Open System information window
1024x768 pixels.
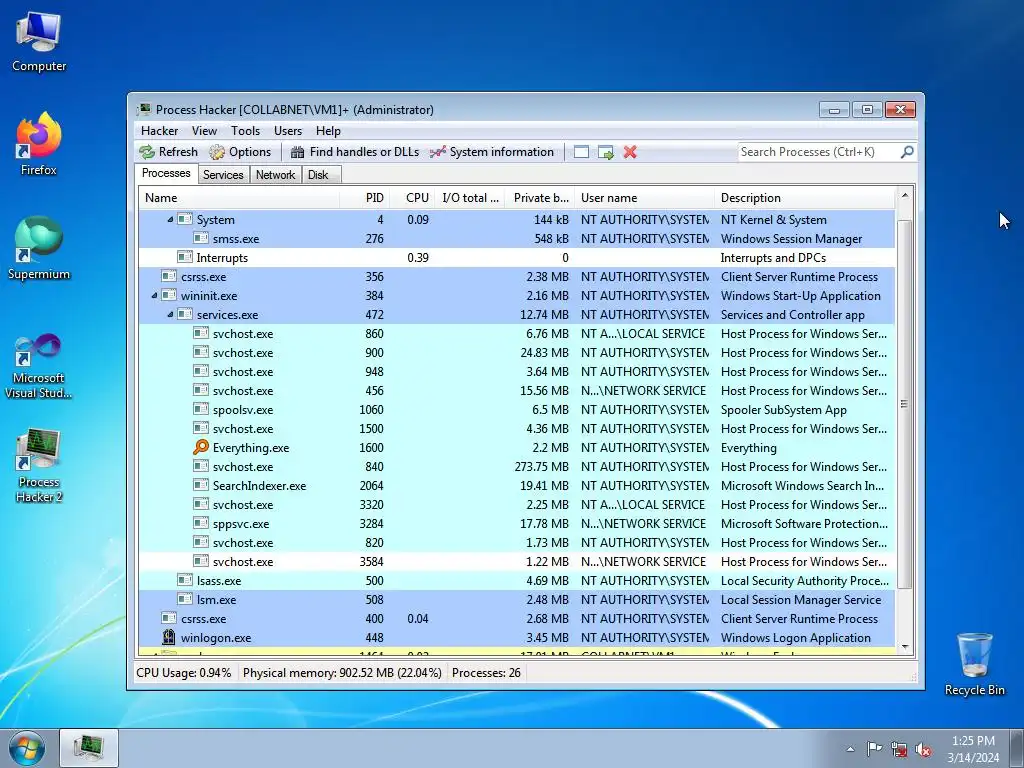[492, 152]
